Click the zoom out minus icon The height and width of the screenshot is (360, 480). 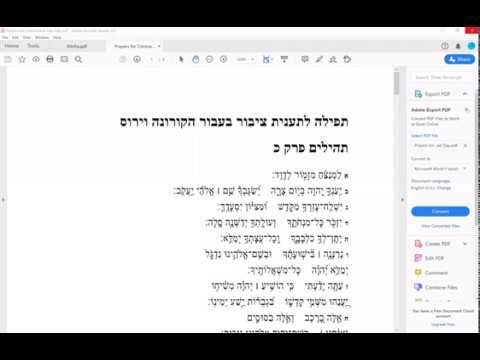click(x=210, y=60)
